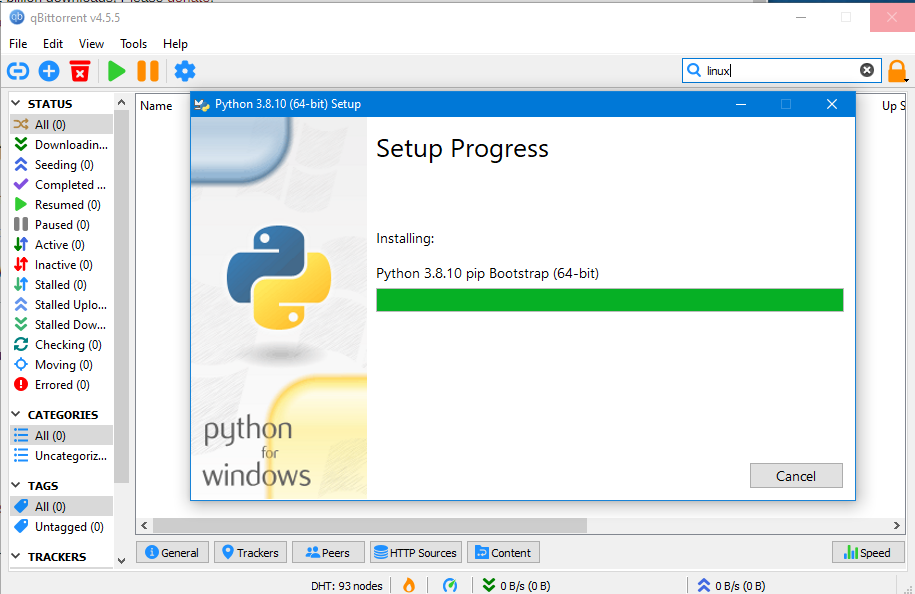Click the orange lock icon
The height and width of the screenshot is (594, 915).
[x=897, y=71]
